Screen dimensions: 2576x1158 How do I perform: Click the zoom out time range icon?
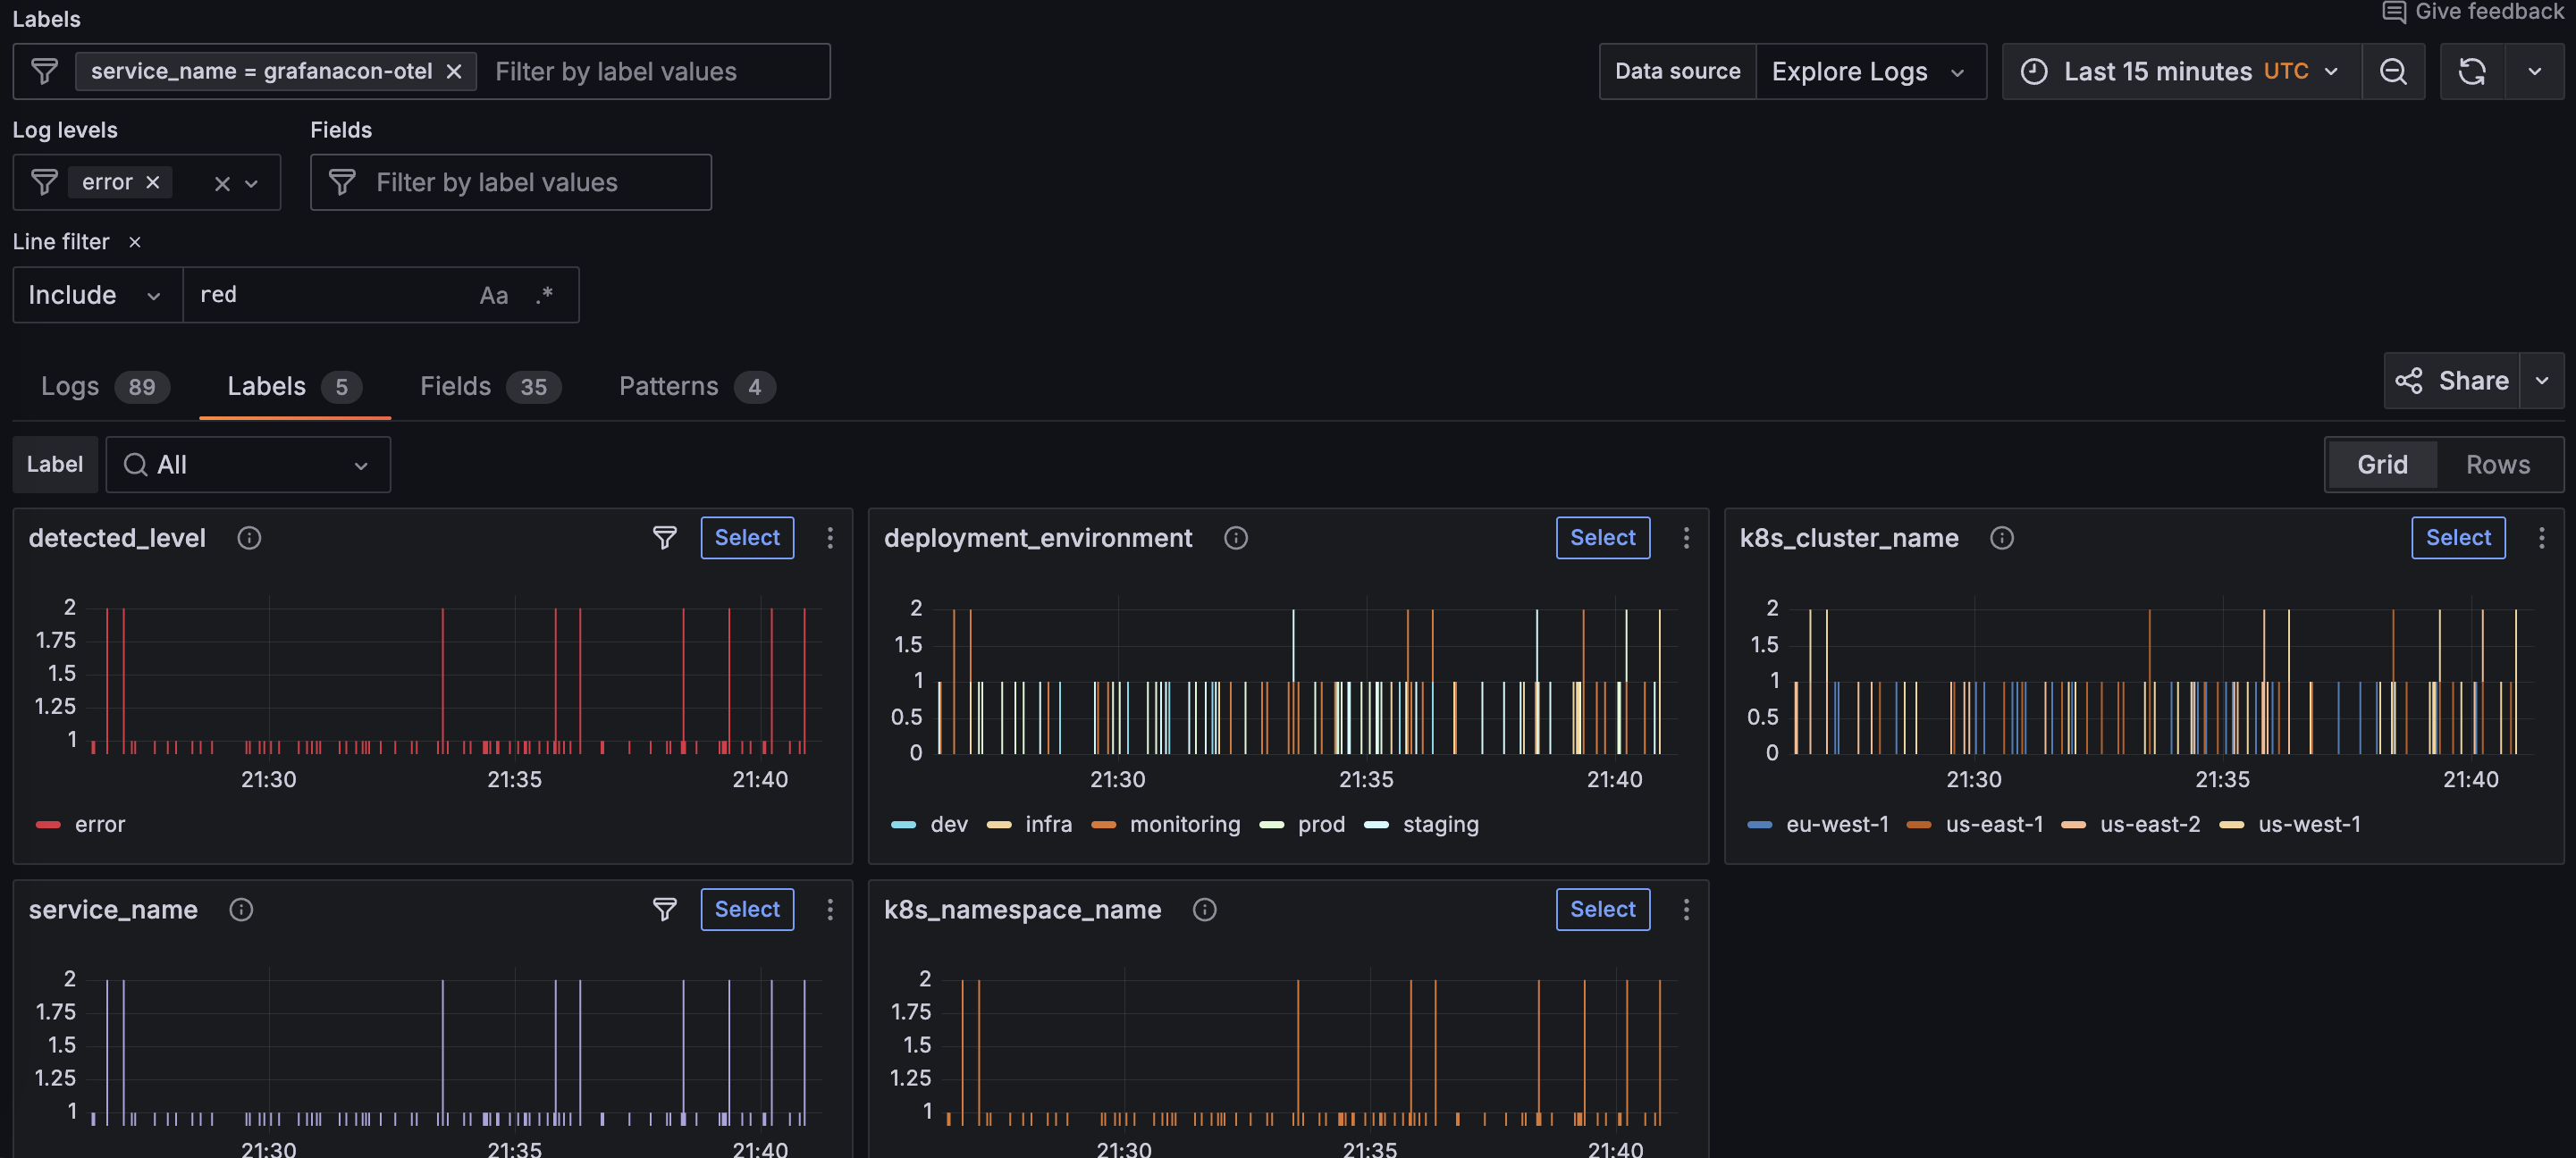(2392, 71)
